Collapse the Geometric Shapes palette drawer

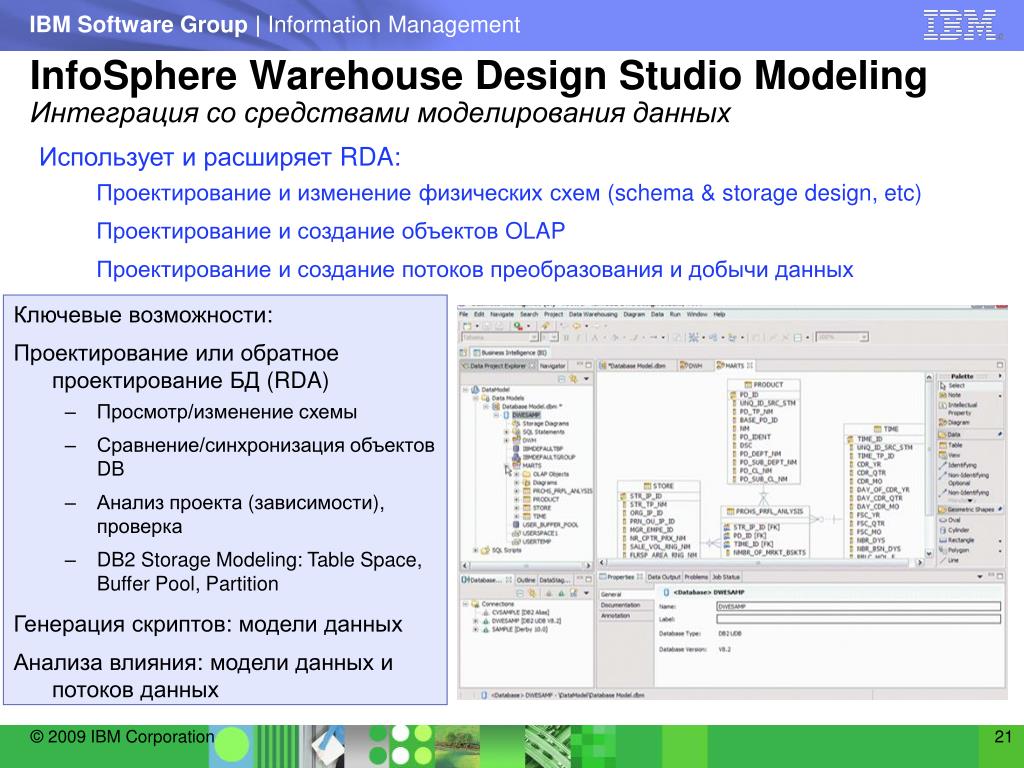click(x=970, y=509)
